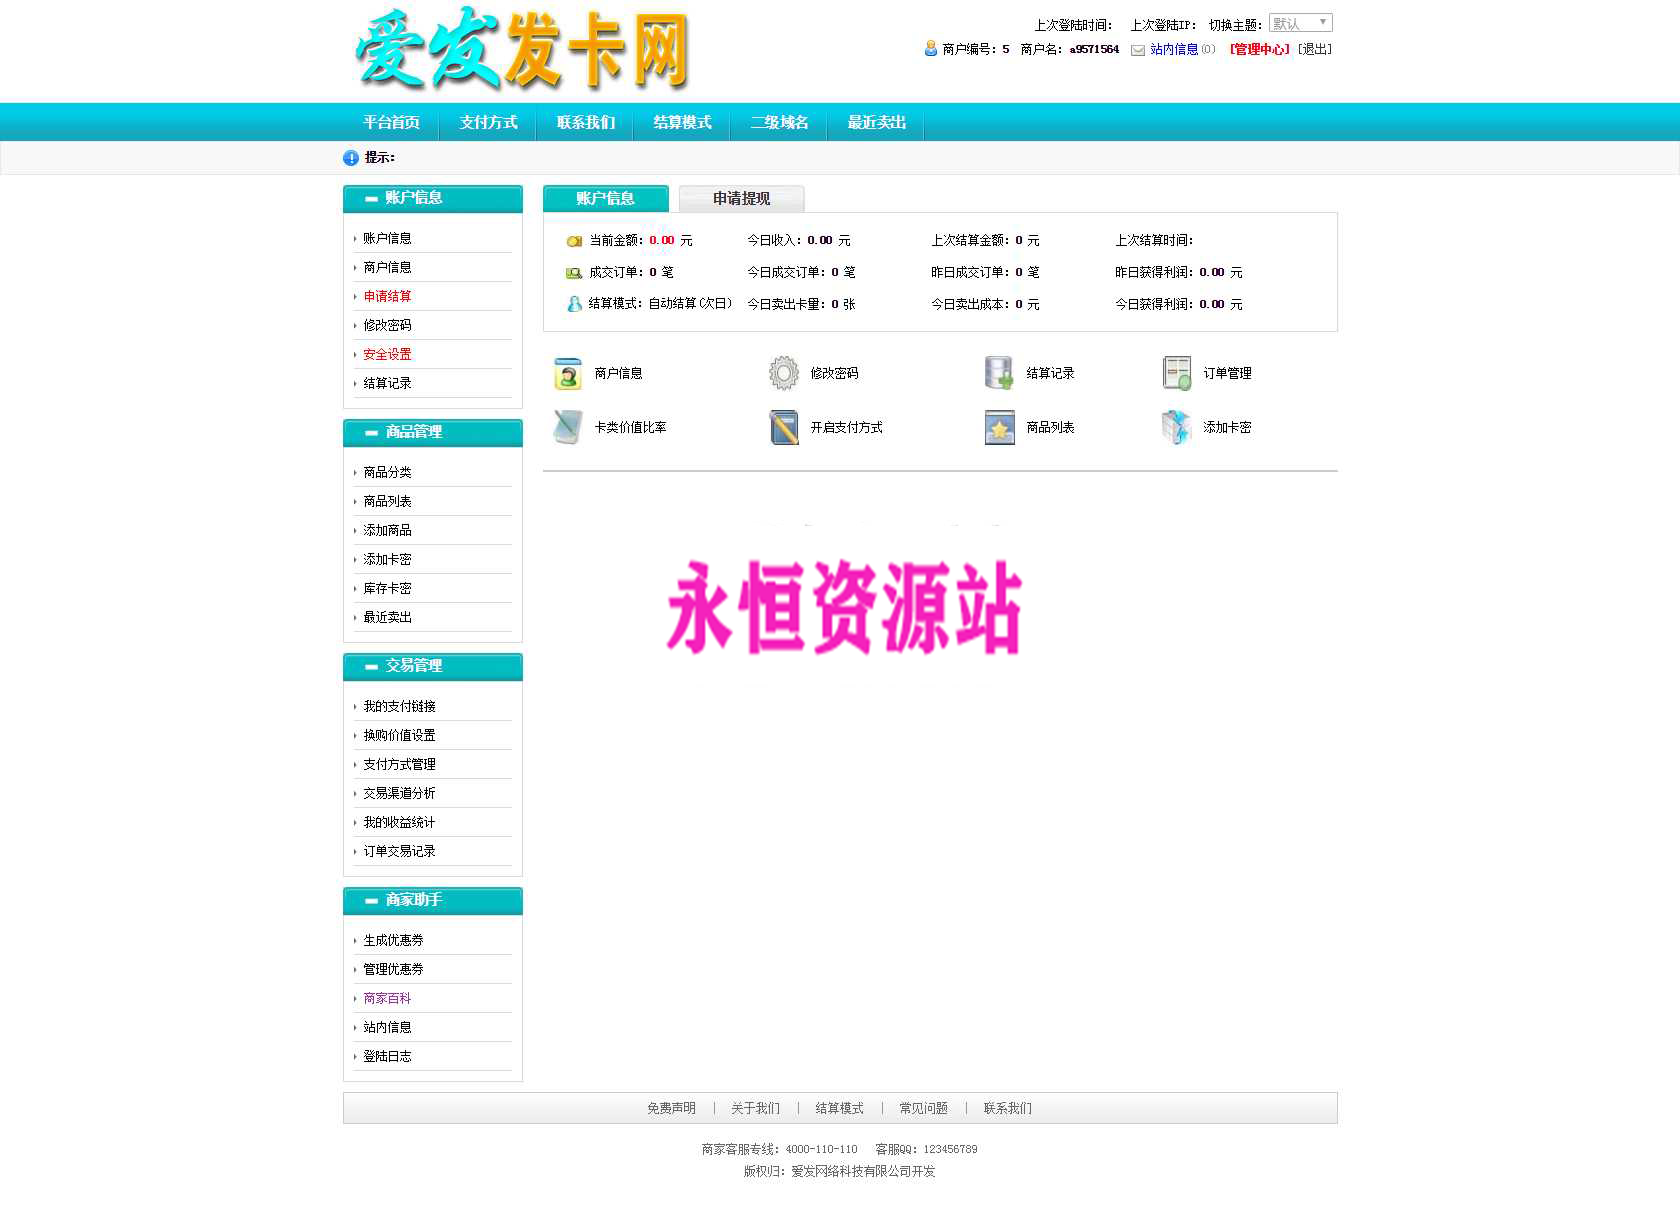Click the 卡类价值比率 icon

click(x=568, y=428)
